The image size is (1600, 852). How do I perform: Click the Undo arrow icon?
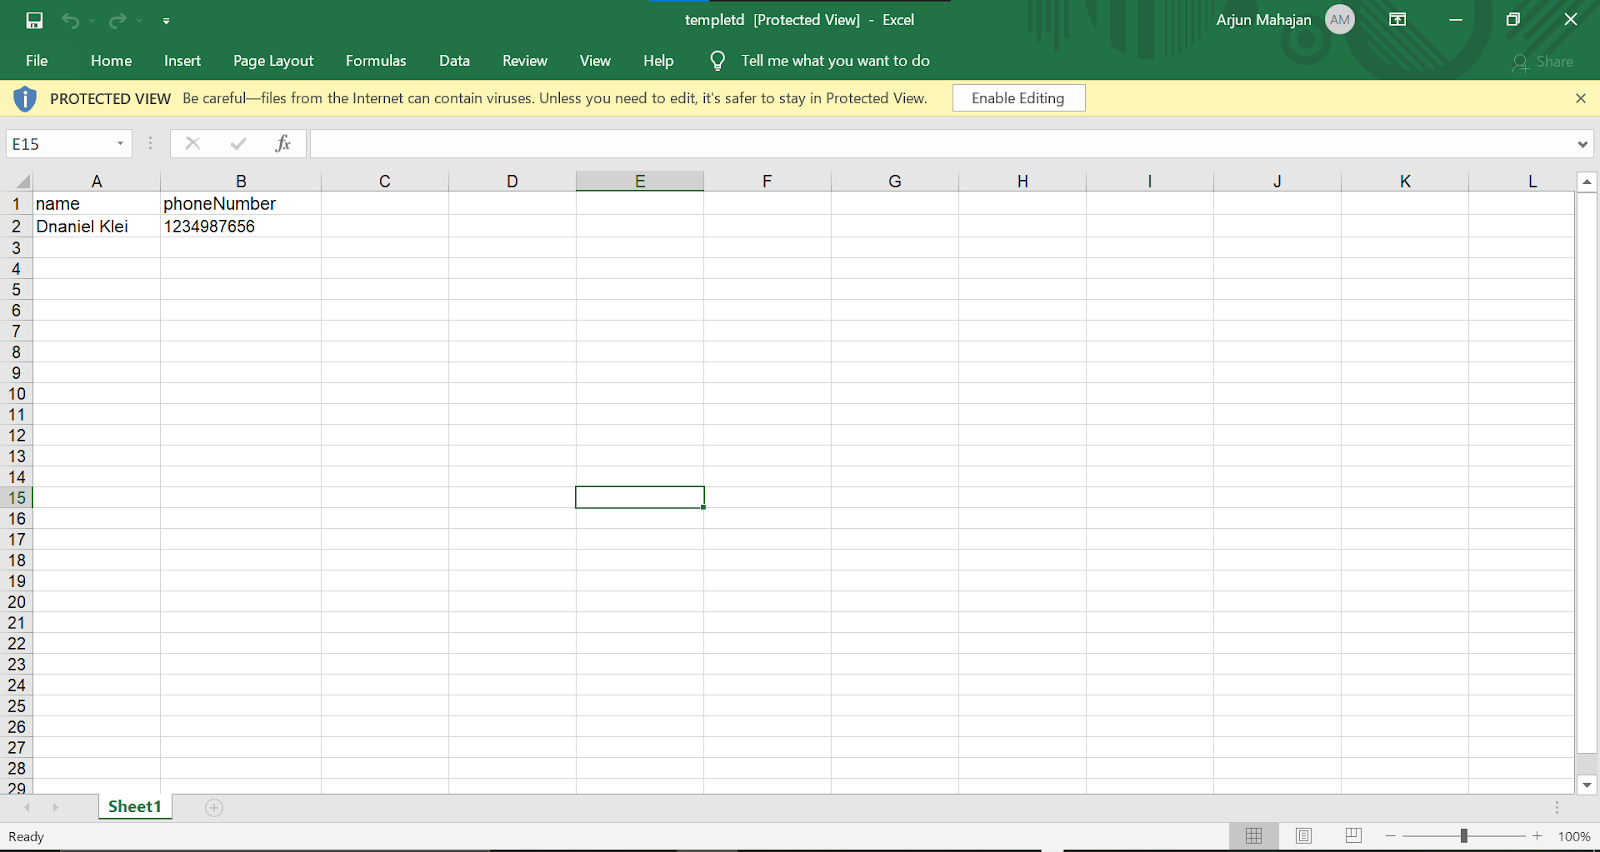click(70, 20)
